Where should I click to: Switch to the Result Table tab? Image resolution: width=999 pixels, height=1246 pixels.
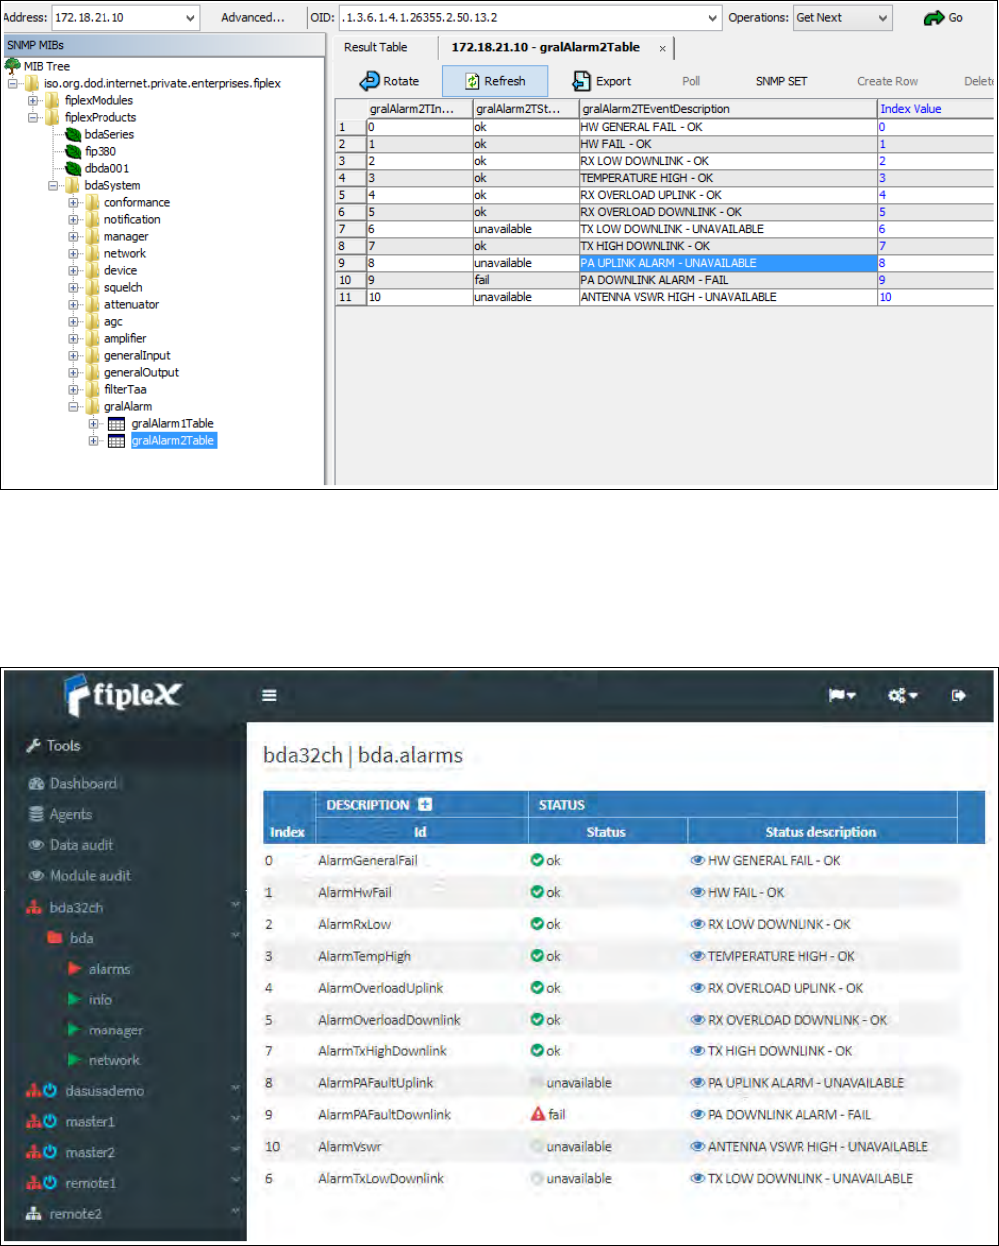(376, 47)
